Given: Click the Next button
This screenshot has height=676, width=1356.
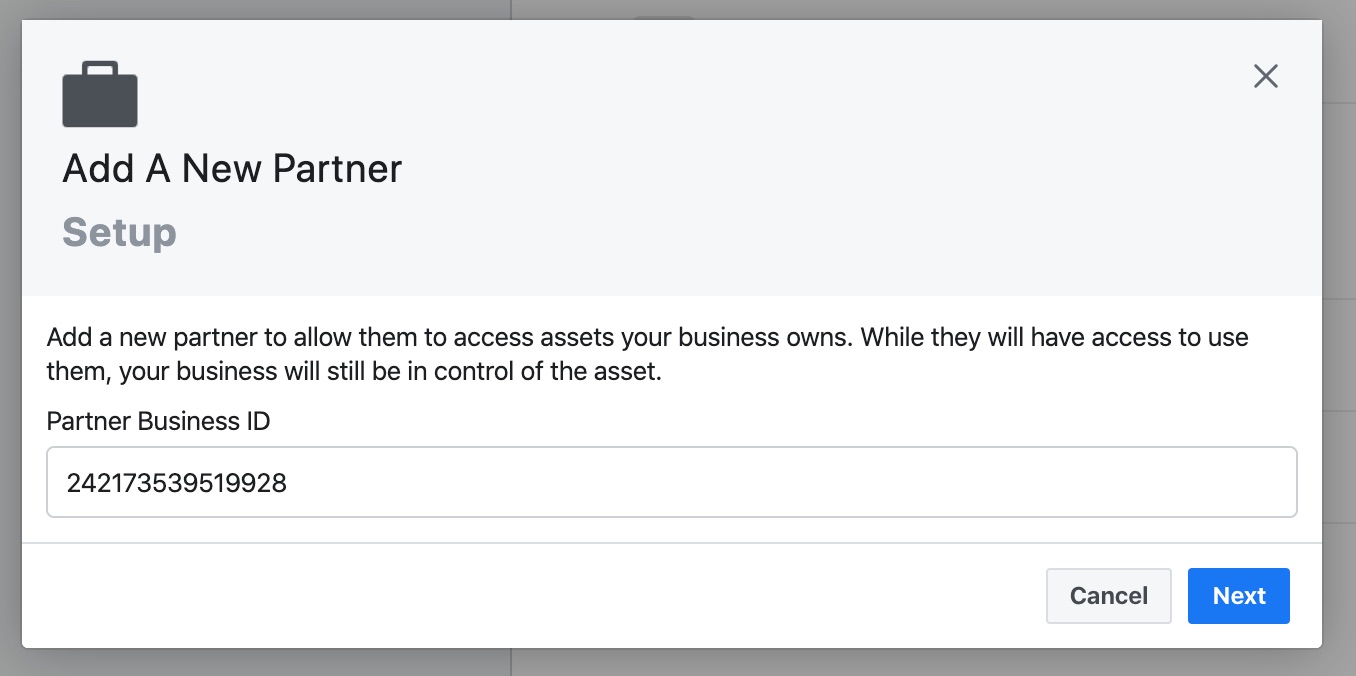Looking at the screenshot, I should [x=1239, y=596].
